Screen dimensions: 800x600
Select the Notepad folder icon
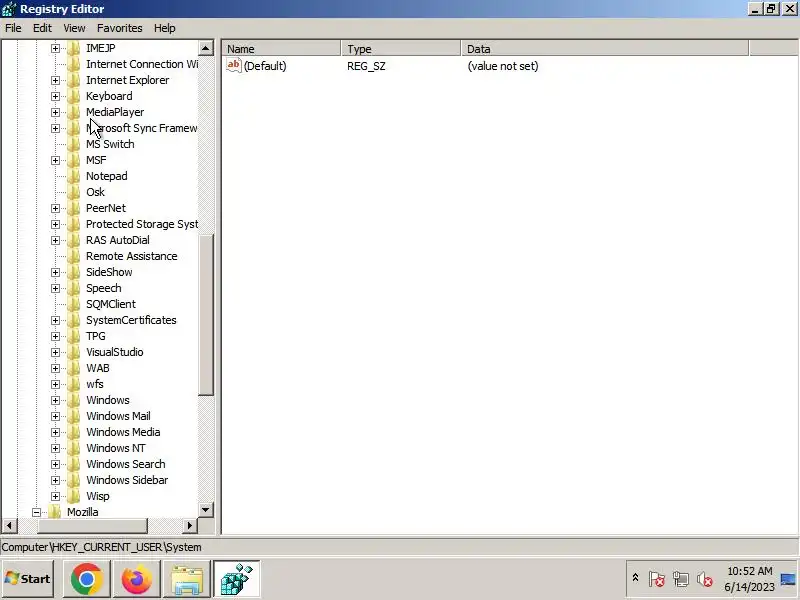(x=74, y=177)
